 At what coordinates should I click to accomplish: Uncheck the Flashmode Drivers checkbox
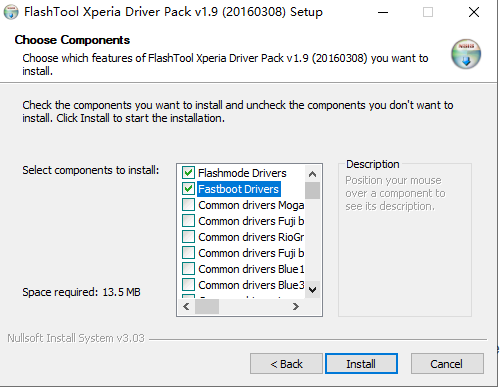188,173
